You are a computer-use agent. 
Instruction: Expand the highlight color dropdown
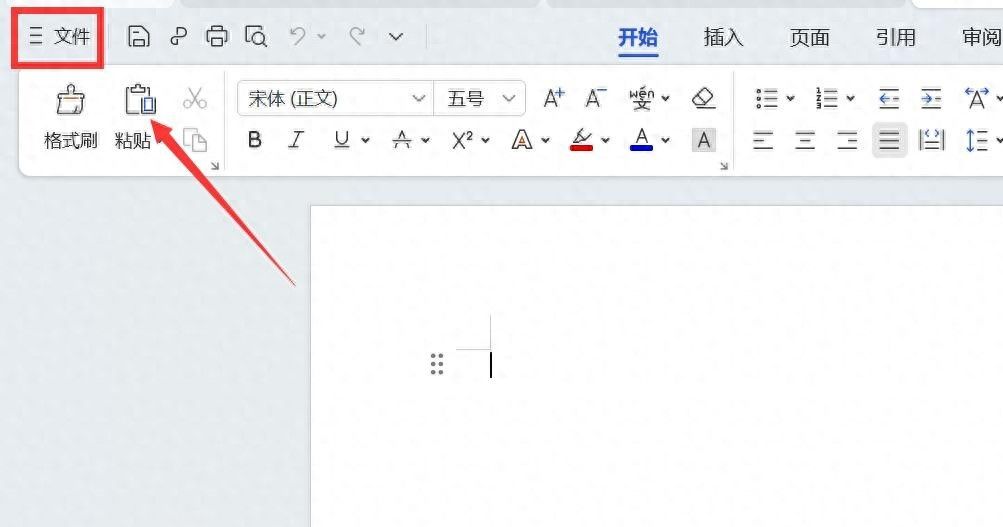click(605, 140)
